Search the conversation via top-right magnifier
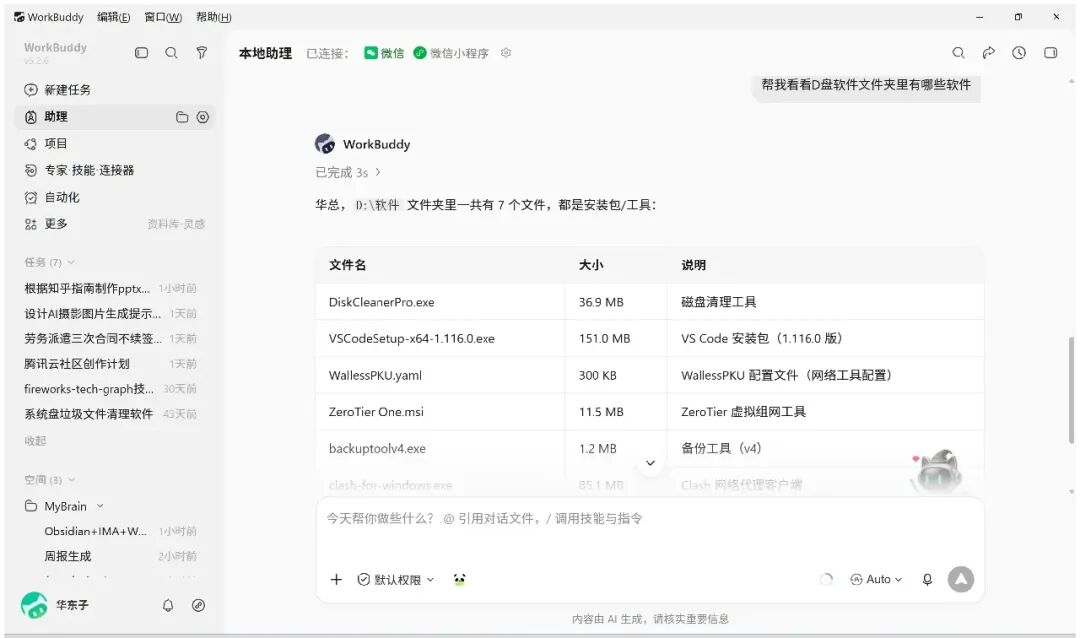 pyautogui.click(x=958, y=52)
